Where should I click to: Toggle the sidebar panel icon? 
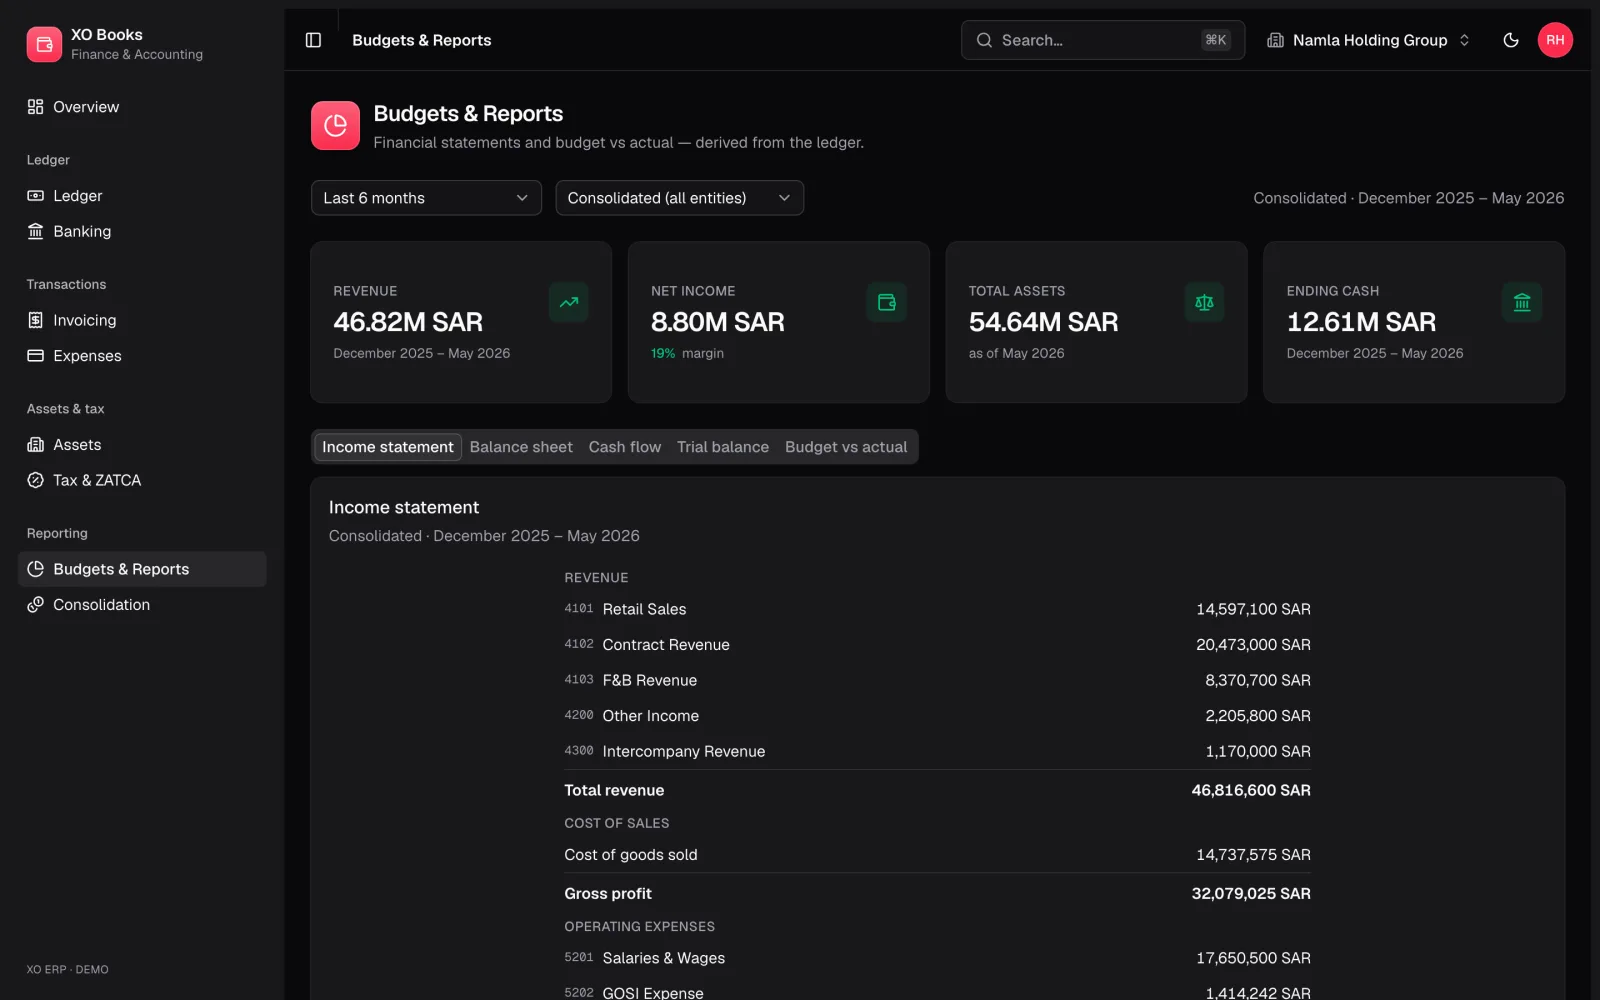tap(313, 40)
